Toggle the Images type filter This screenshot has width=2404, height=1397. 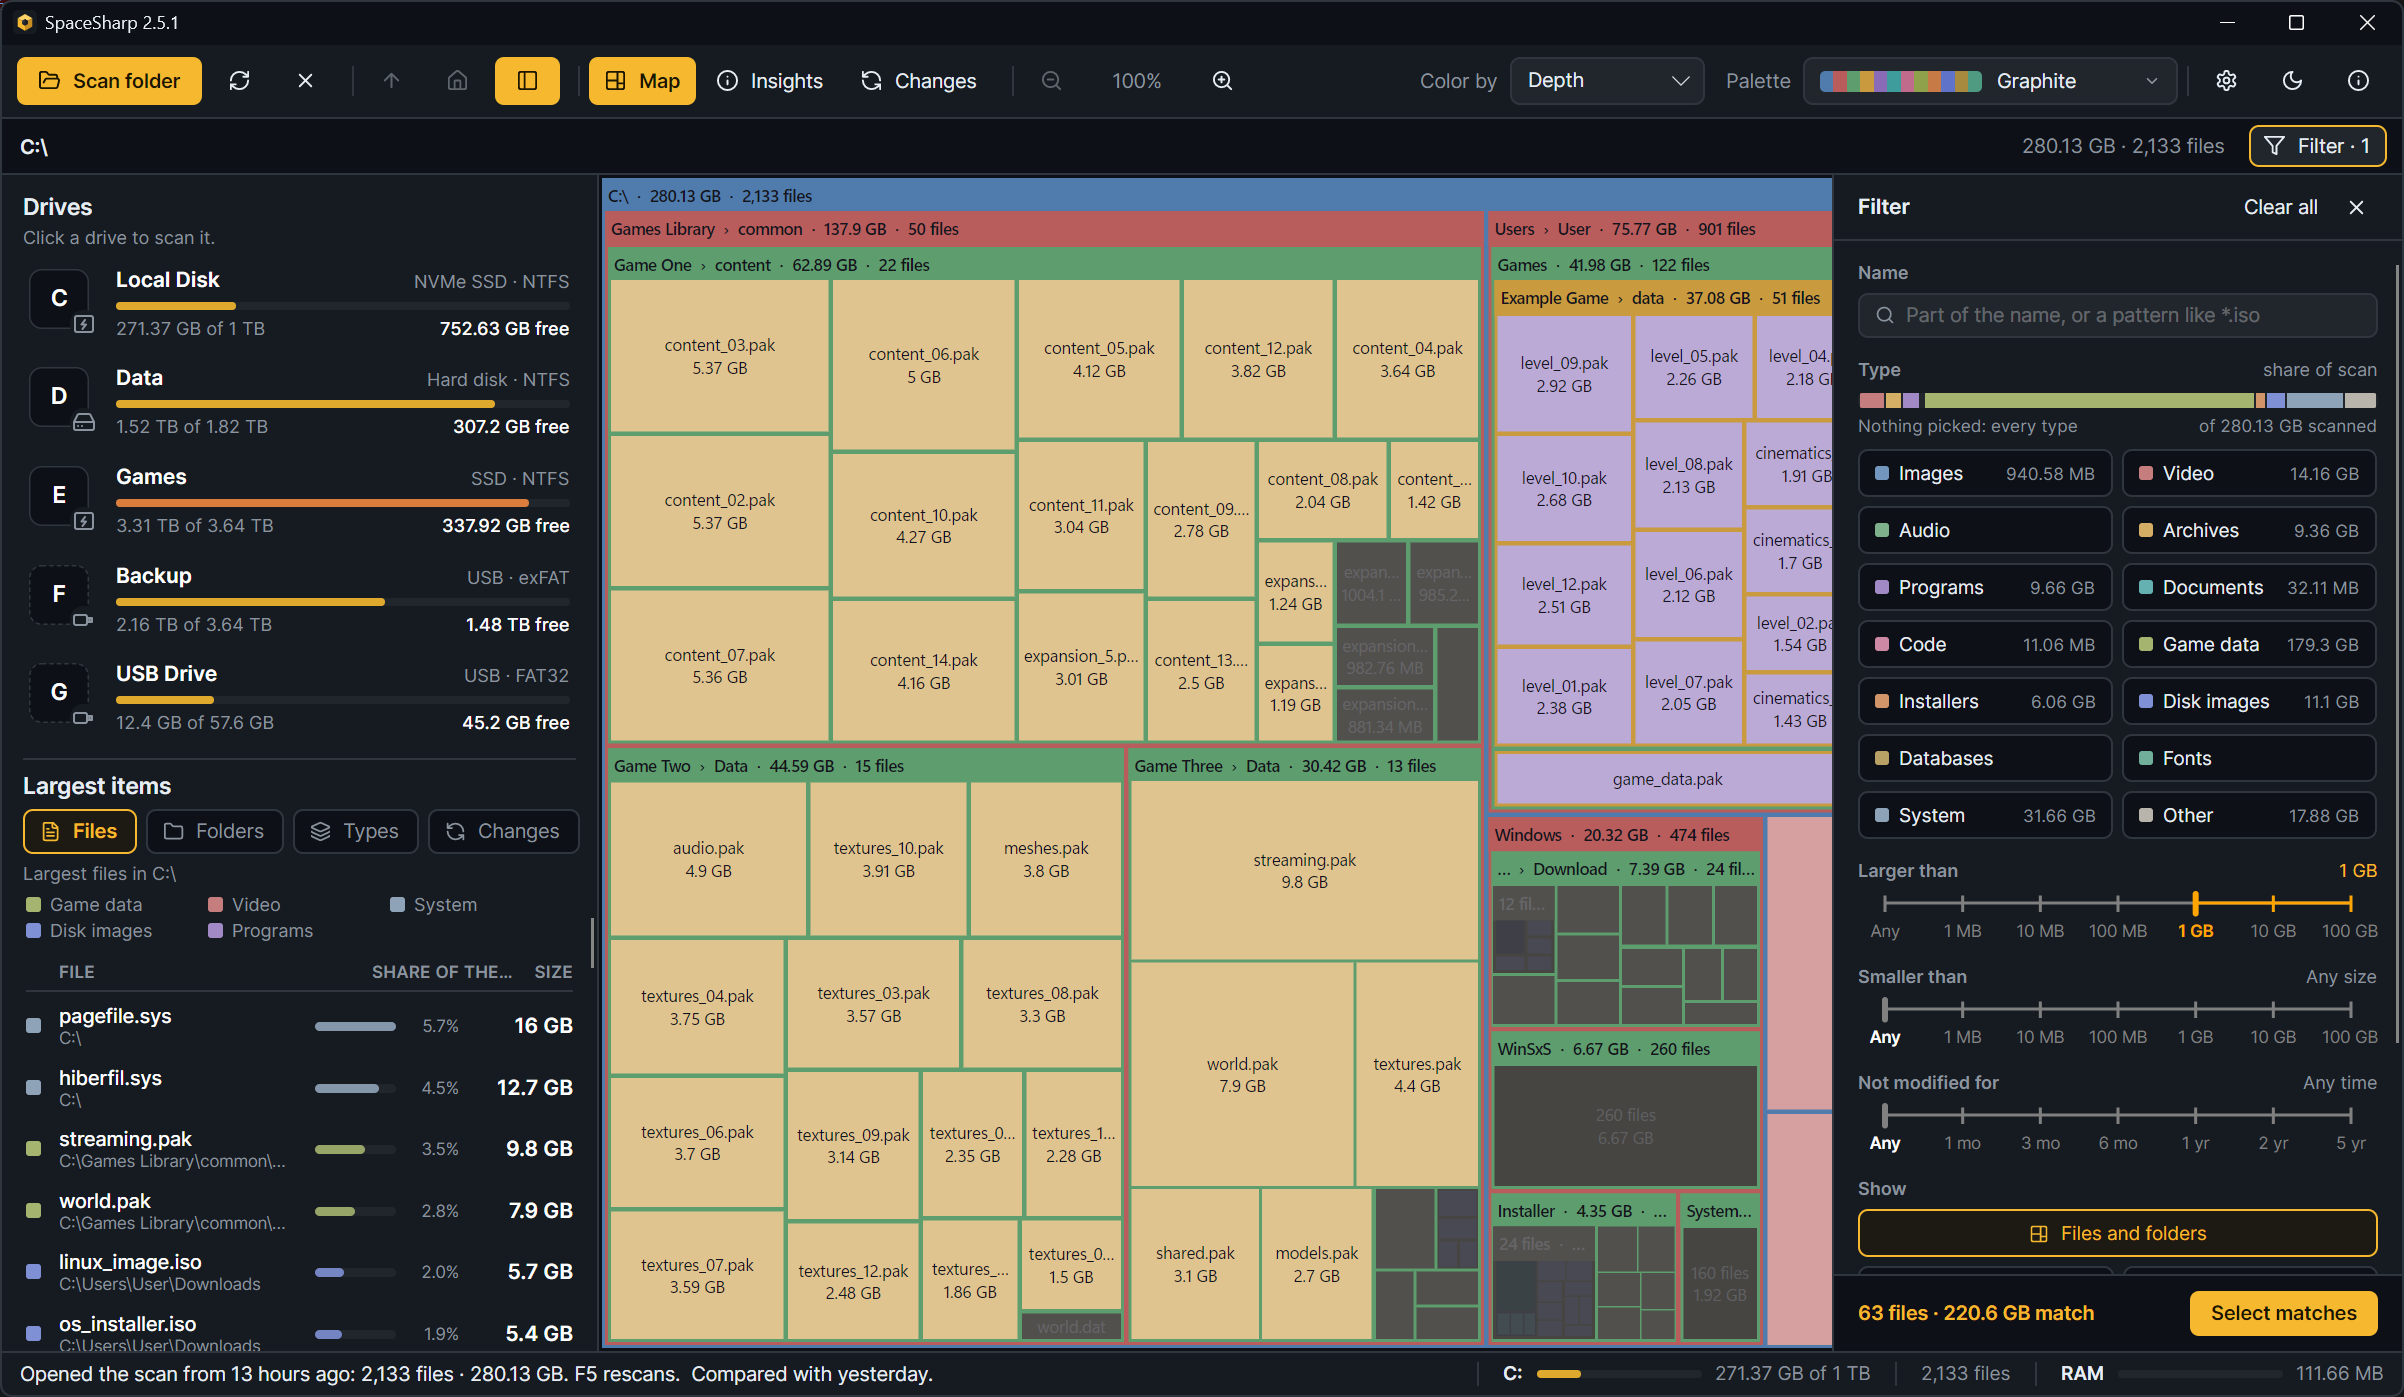click(1985, 474)
